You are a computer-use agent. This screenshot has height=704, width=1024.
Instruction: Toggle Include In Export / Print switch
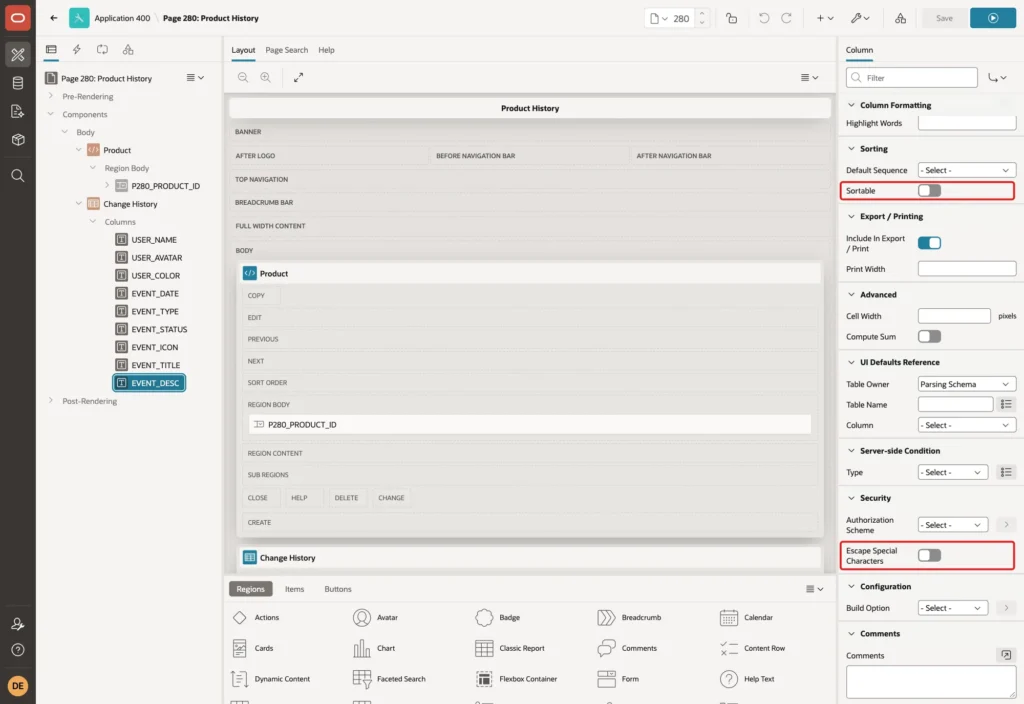pyautogui.click(x=929, y=243)
